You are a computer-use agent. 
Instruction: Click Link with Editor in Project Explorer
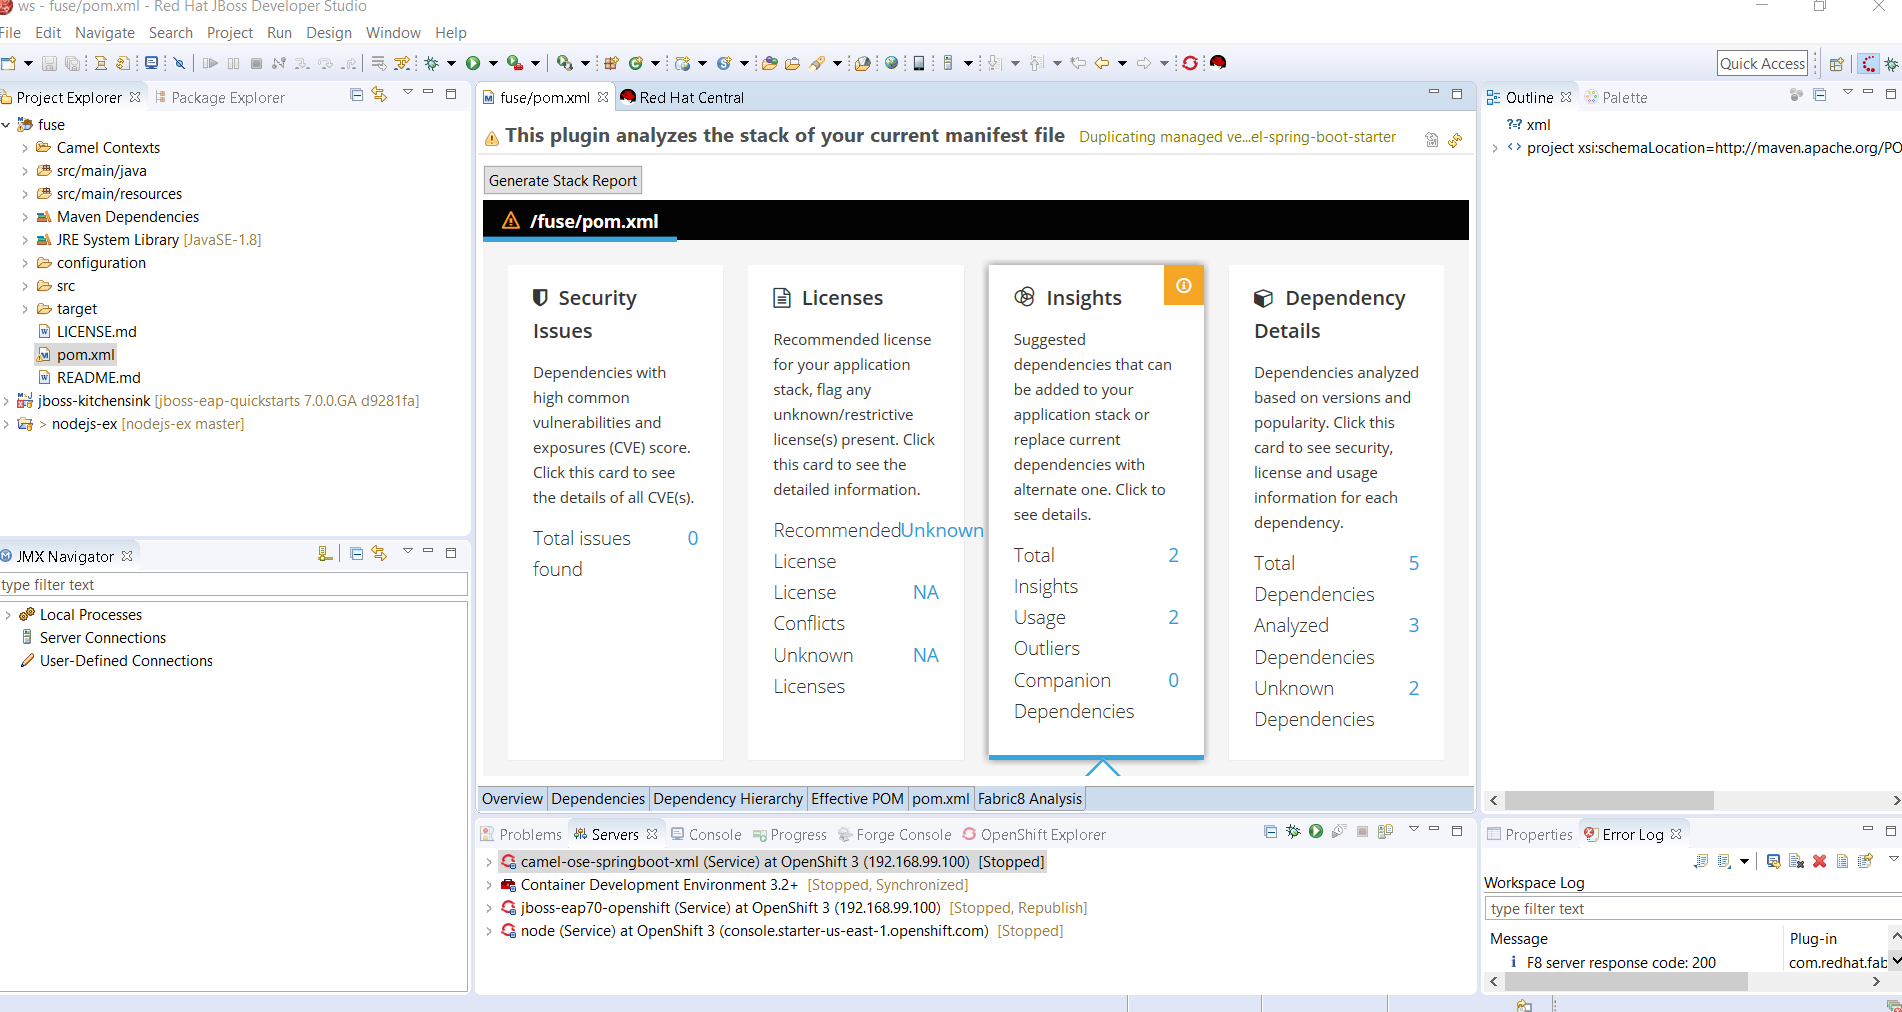point(379,94)
